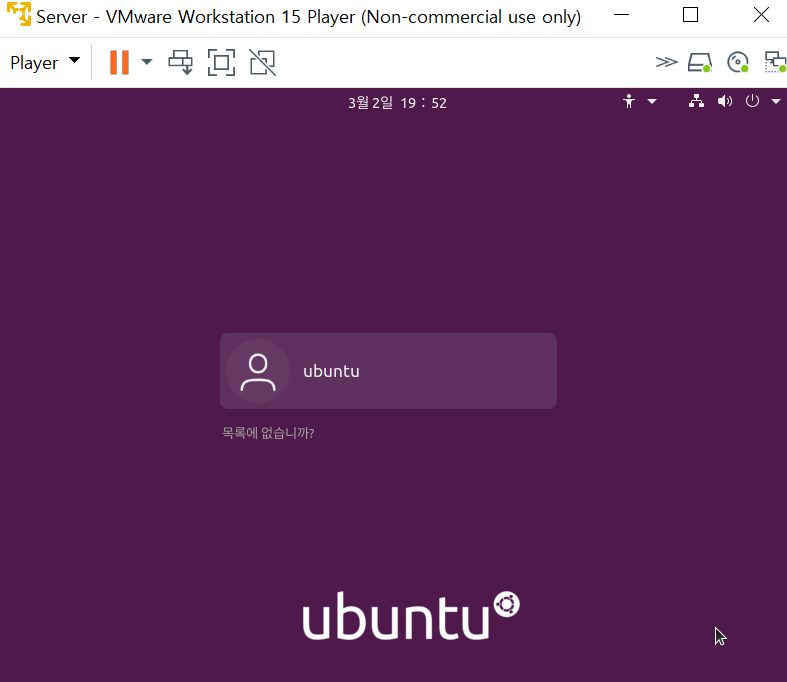Open the Ubuntu power icon

pos(752,101)
